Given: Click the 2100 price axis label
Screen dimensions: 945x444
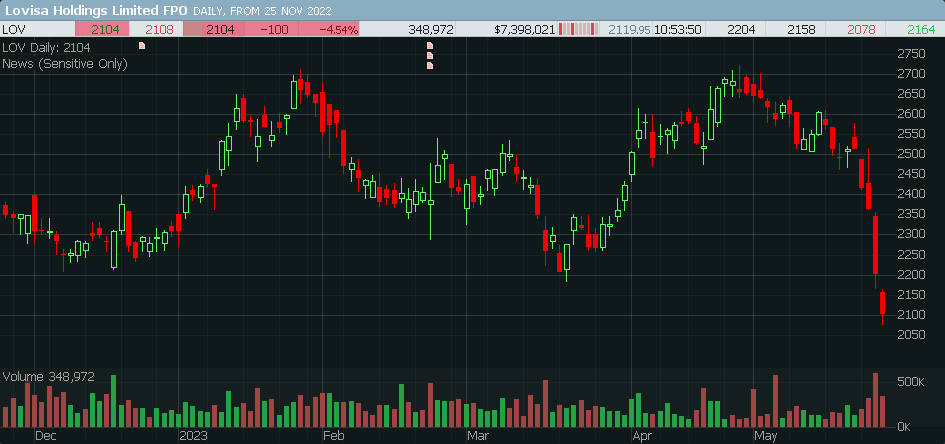Looking at the screenshot, I should [x=911, y=314].
